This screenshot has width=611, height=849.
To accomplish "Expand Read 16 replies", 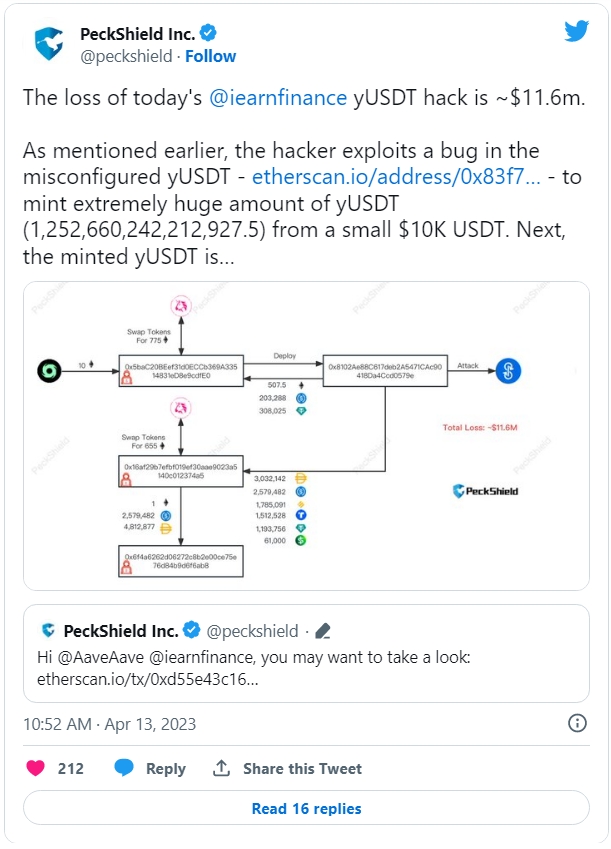I will pos(306,808).
